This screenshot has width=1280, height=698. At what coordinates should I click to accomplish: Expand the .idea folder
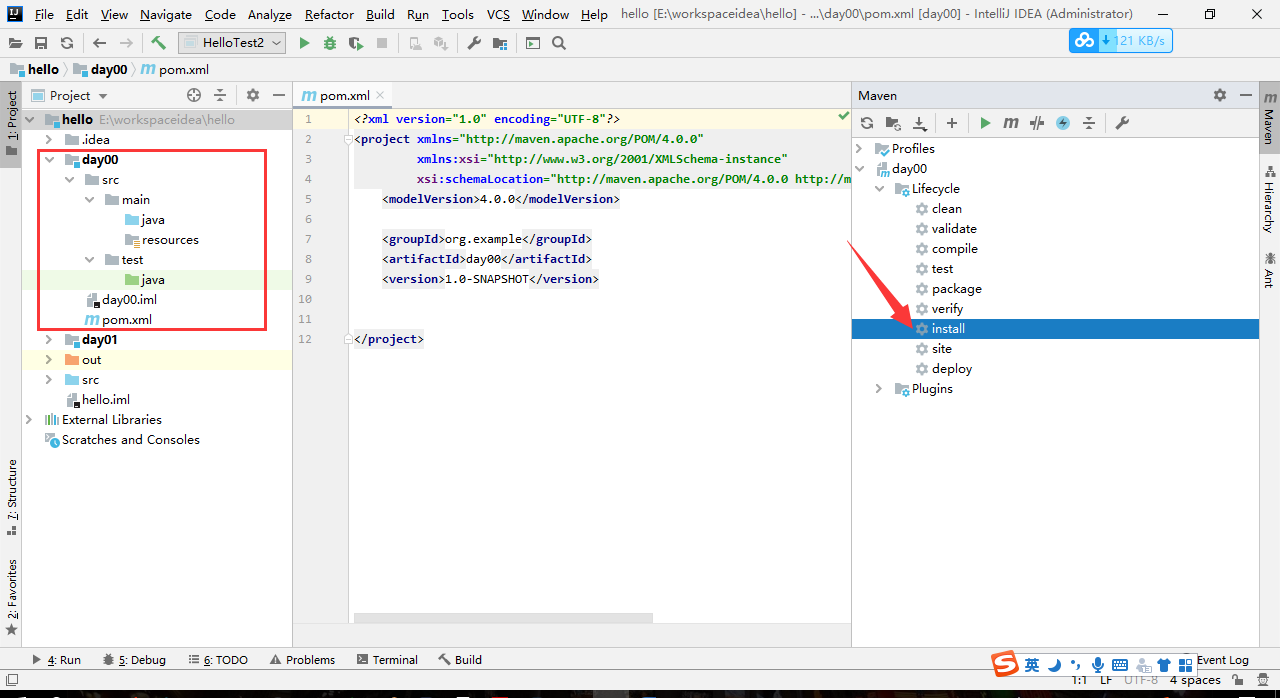point(49,140)
